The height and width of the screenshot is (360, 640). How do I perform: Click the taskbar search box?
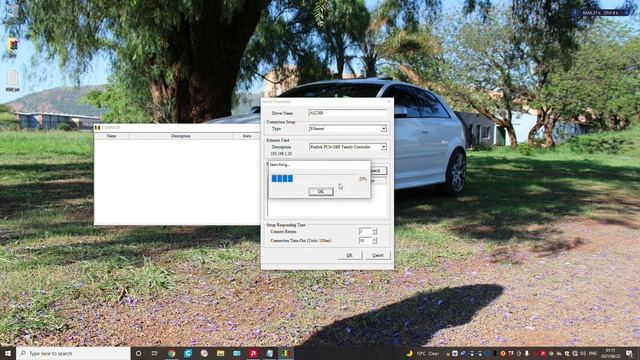click(73, 353)
